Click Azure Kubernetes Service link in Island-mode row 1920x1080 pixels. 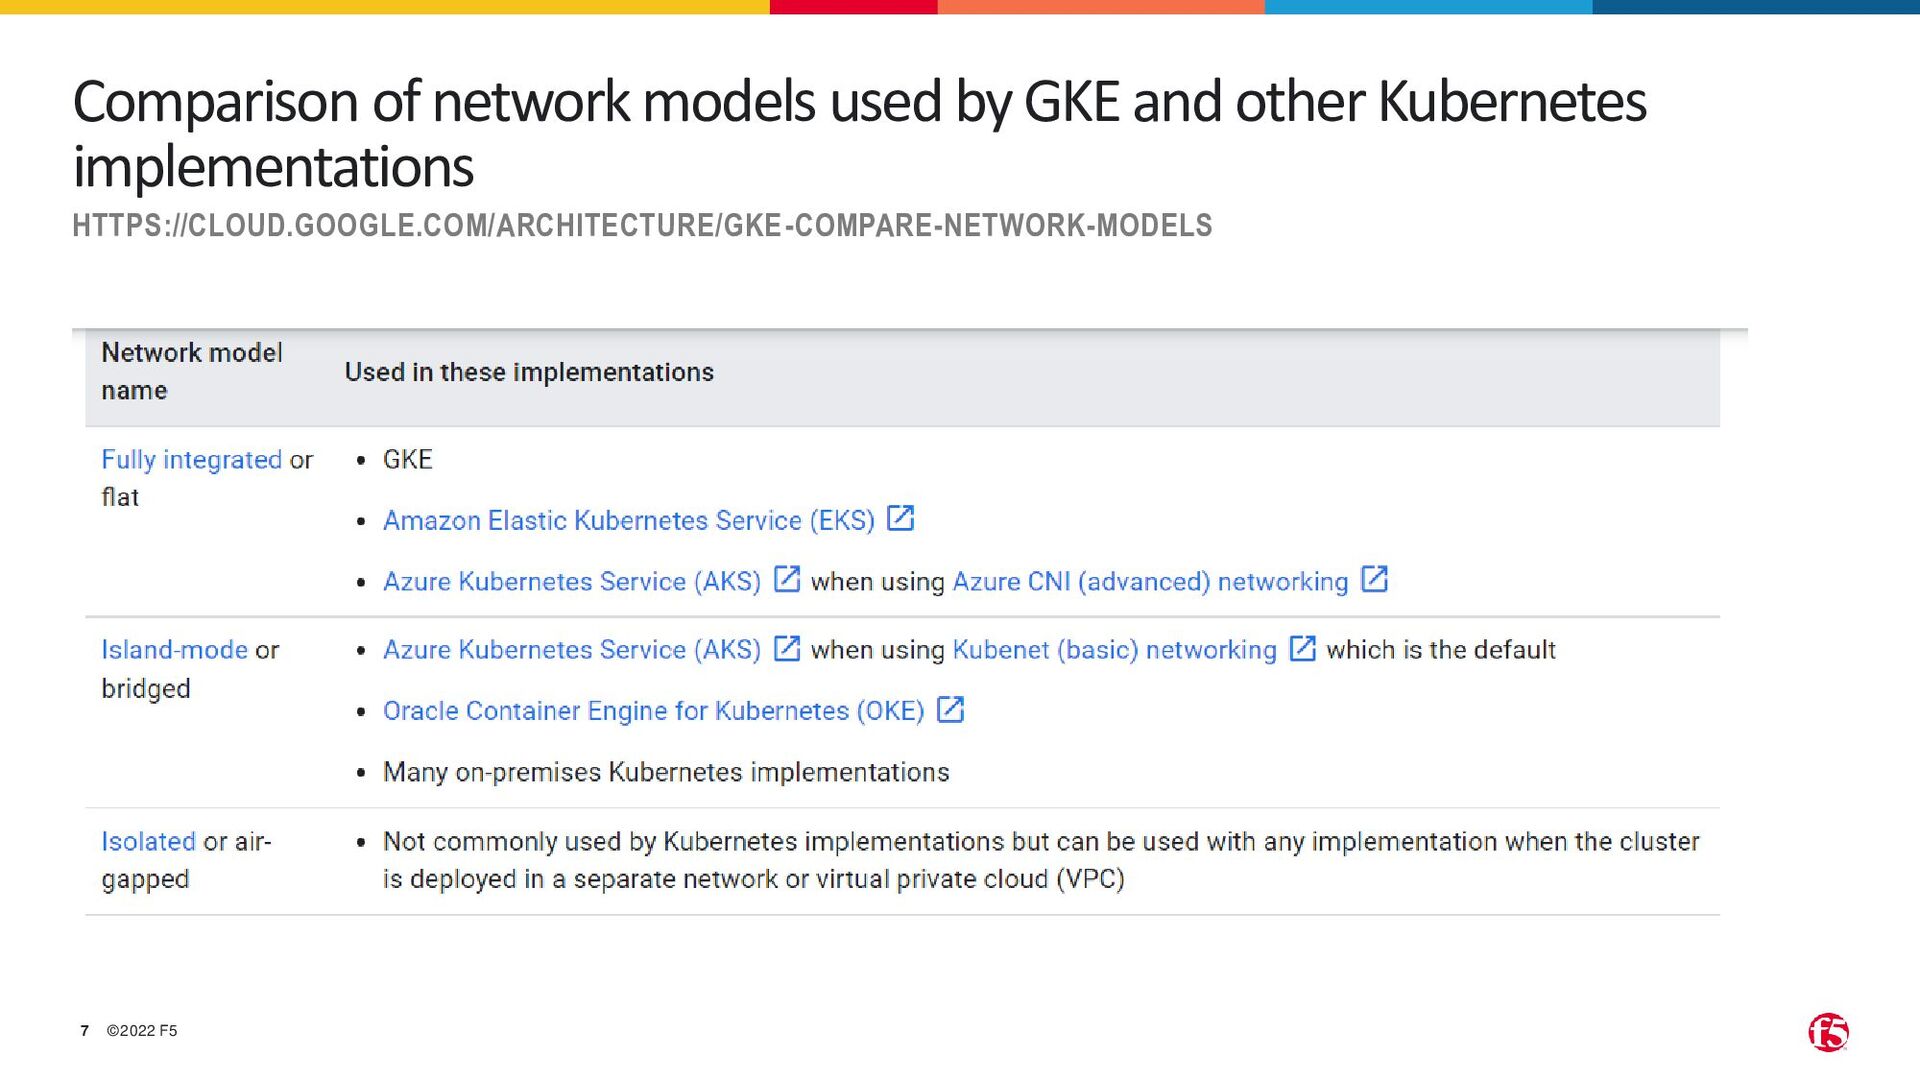pos(571,650)
